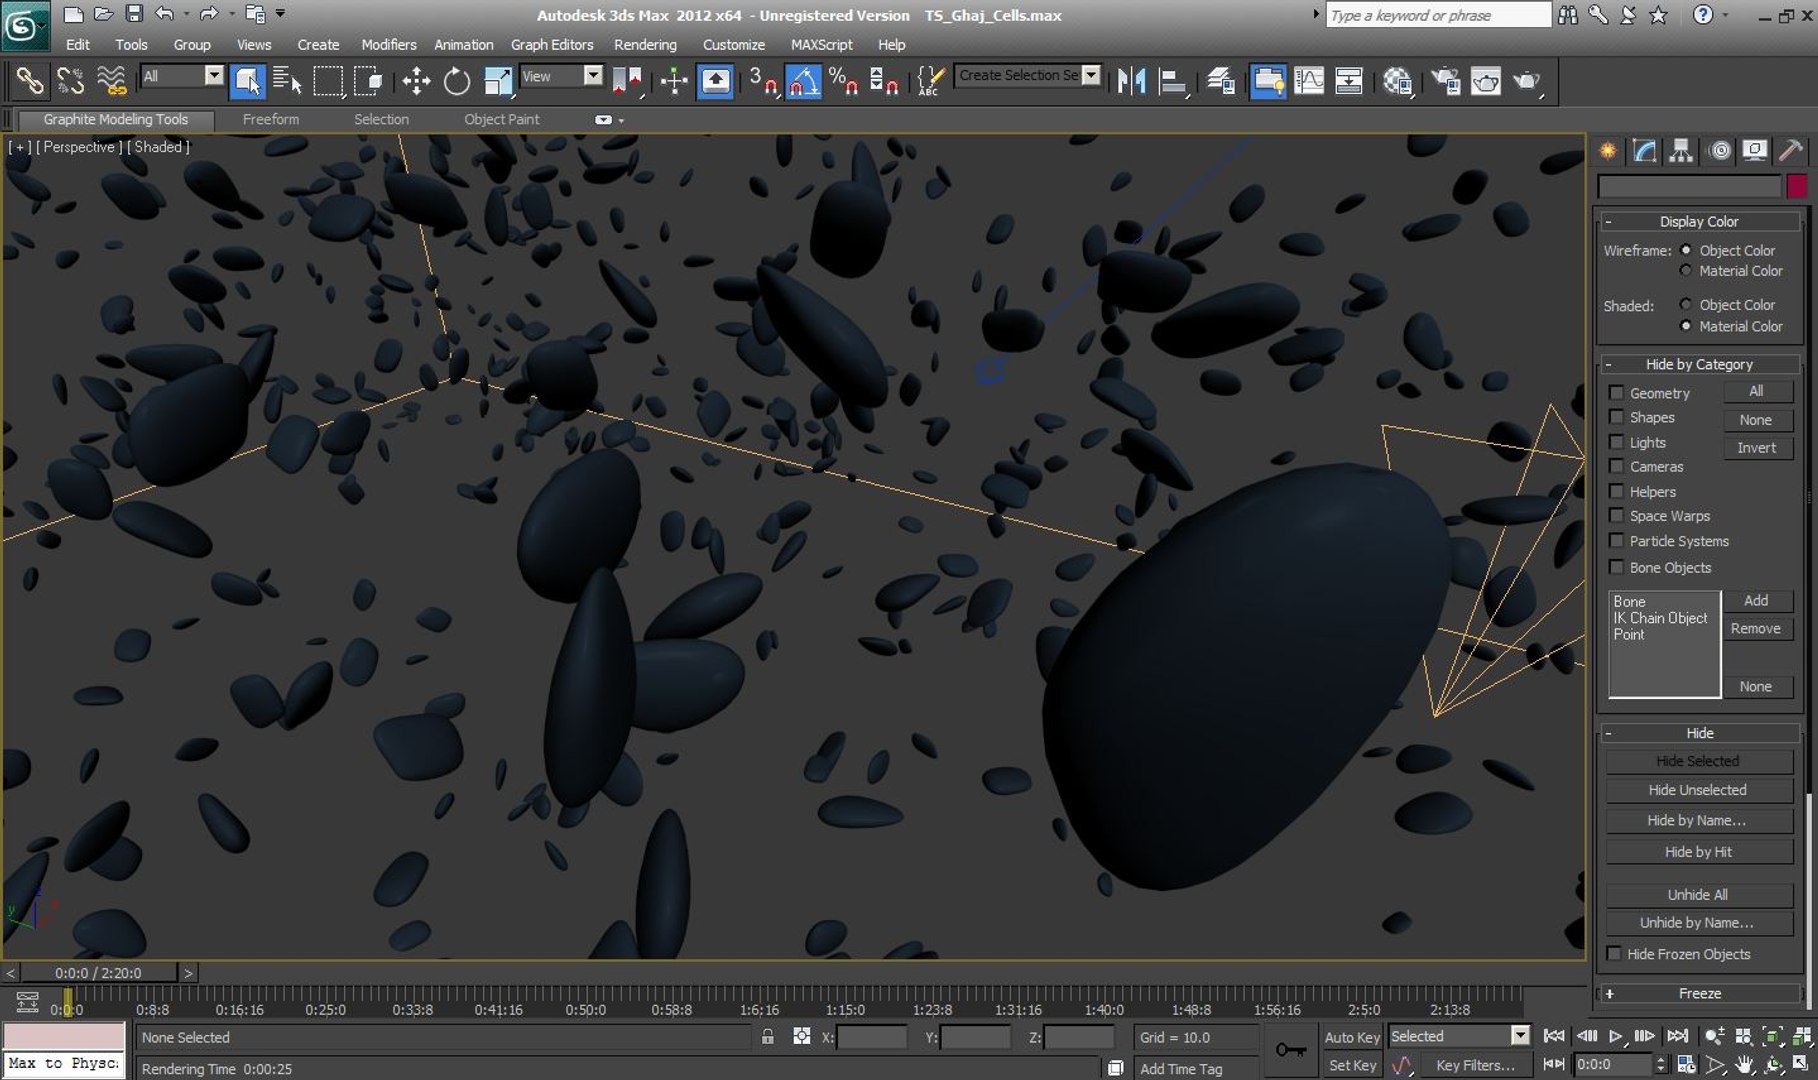Click the time slider 0:0:0 / 2:20:0
The height and width of the screenshot is (1080, 1818).
(x=98, y=972)
